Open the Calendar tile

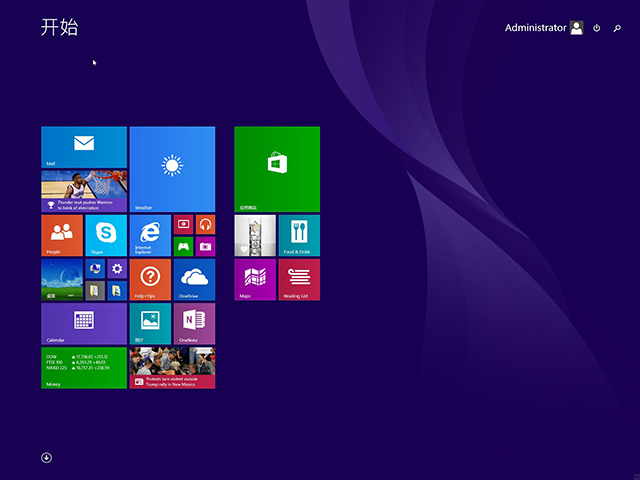[x=84, y=324]
